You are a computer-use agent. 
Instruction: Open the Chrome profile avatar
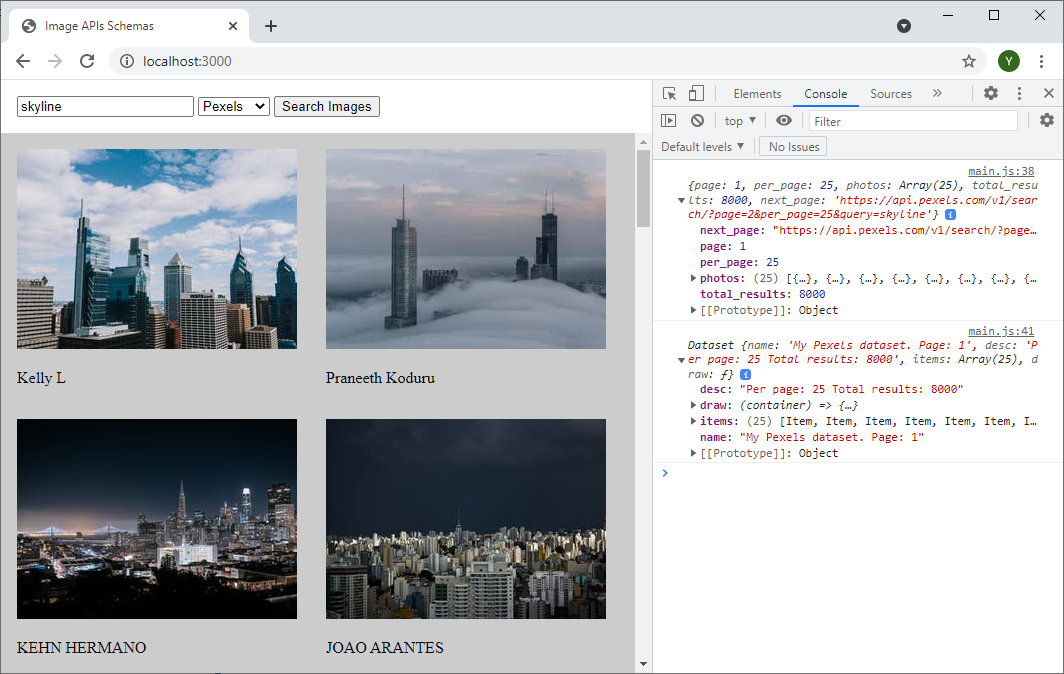point(1009,61)
